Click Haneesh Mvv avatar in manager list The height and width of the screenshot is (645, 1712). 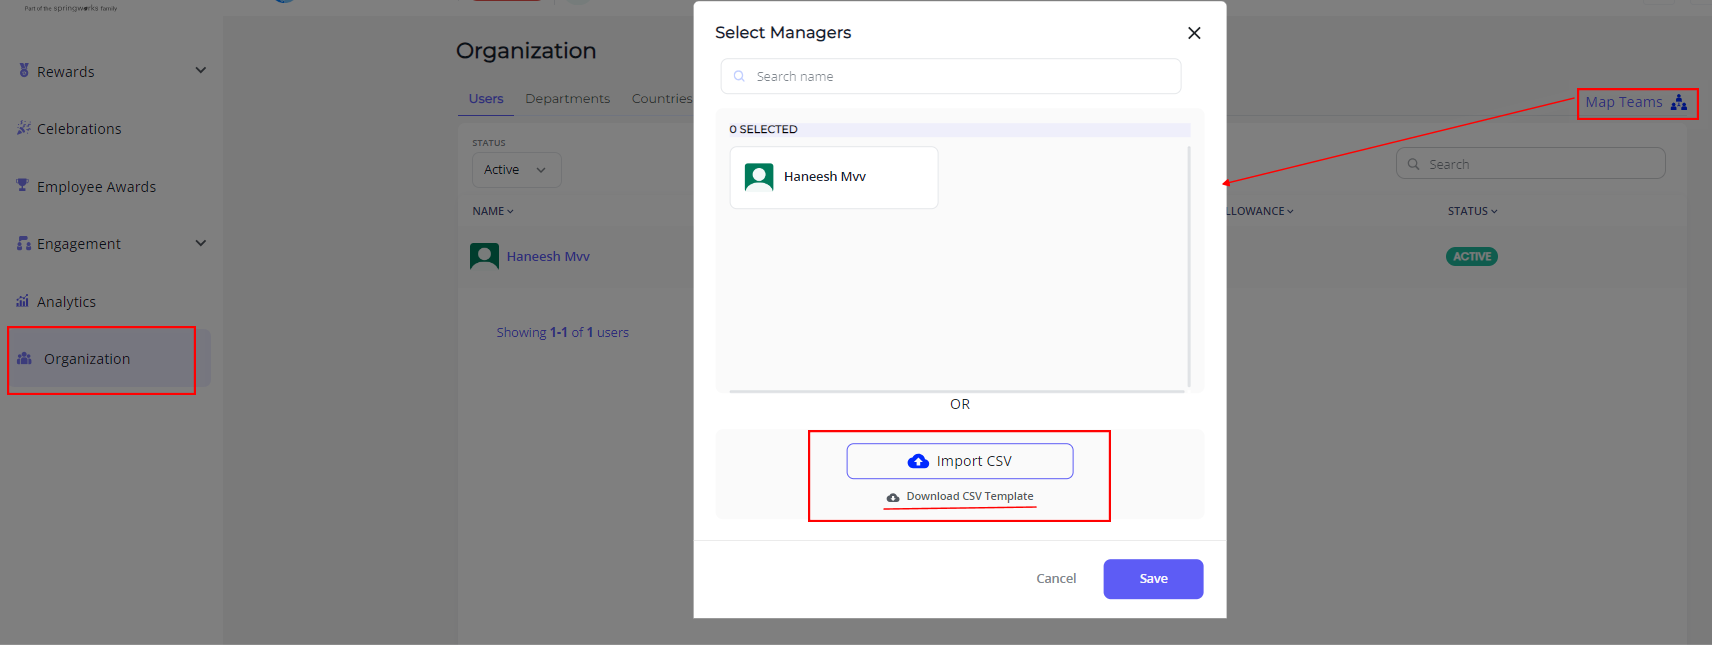click(x=760, y=177)
